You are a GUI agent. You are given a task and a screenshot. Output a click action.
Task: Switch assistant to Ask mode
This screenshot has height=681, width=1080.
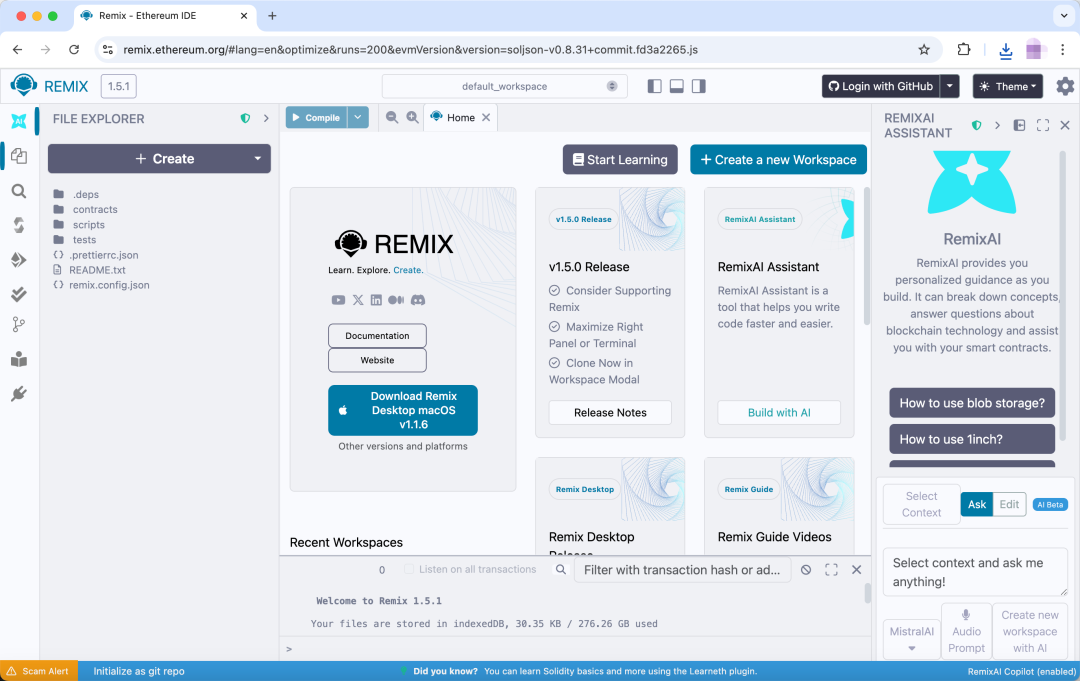point(977,504)
